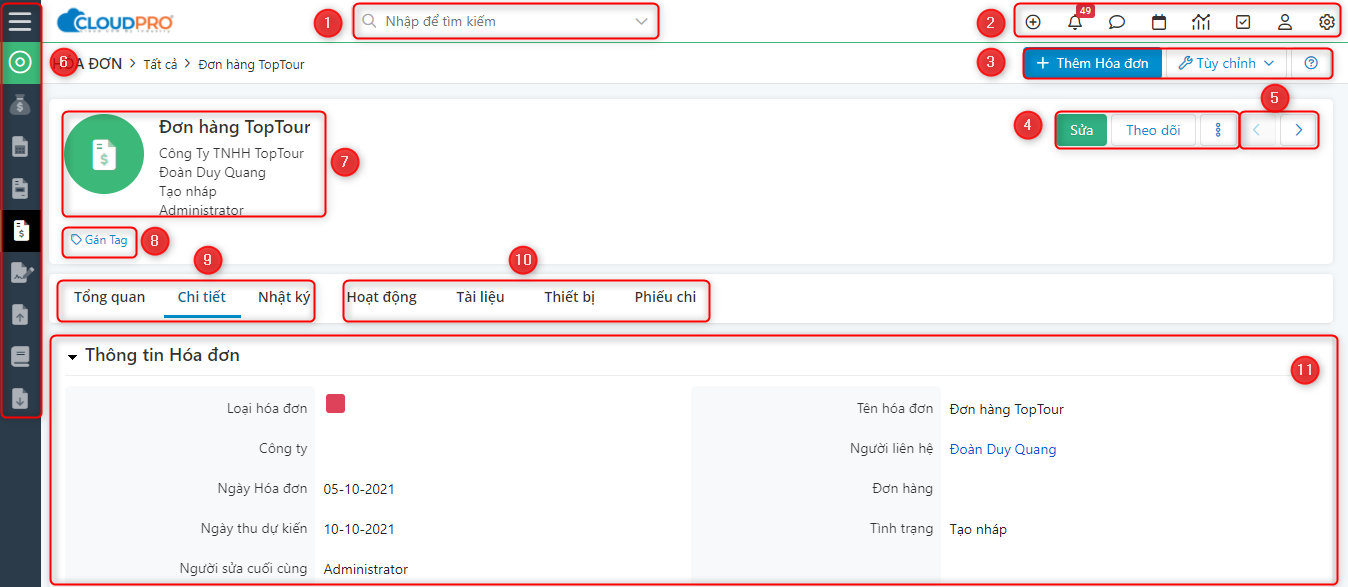The height and width of the screenshot is (587, 1348).
Task: Open the download document module in the sidebar
Action: (x=20, y=398)
